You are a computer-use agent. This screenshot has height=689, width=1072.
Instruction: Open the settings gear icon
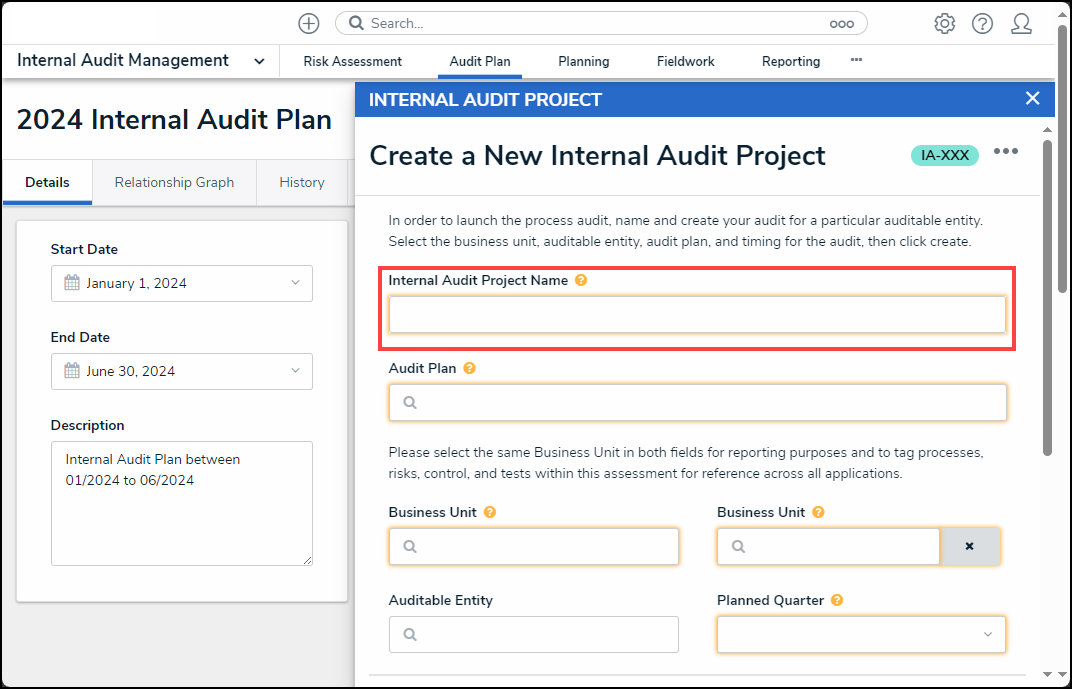pyautogui.click(x=944, y=24)
